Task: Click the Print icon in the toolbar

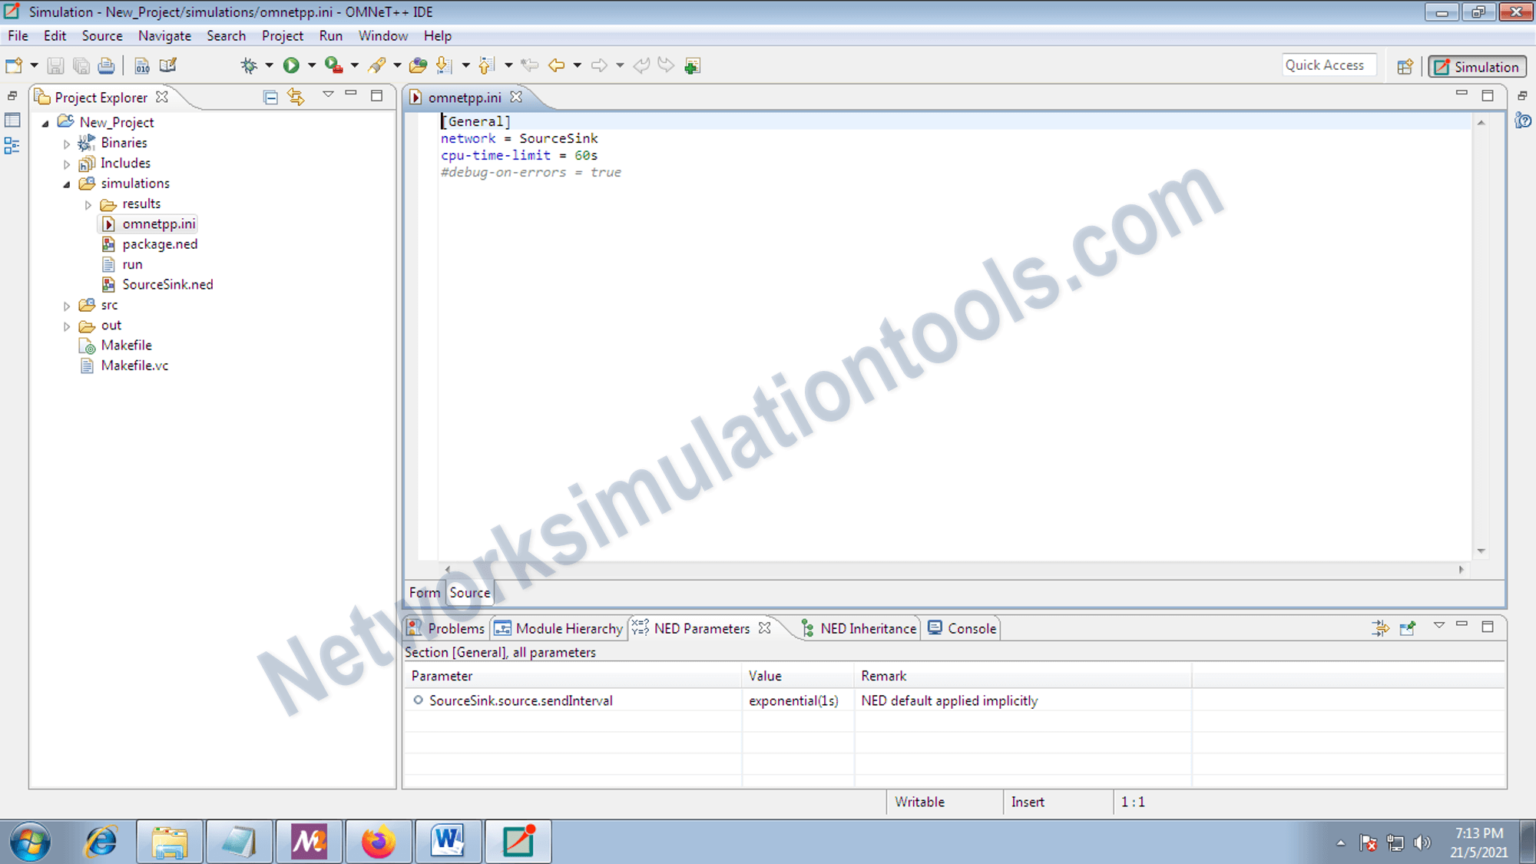Action: (106, 64)
